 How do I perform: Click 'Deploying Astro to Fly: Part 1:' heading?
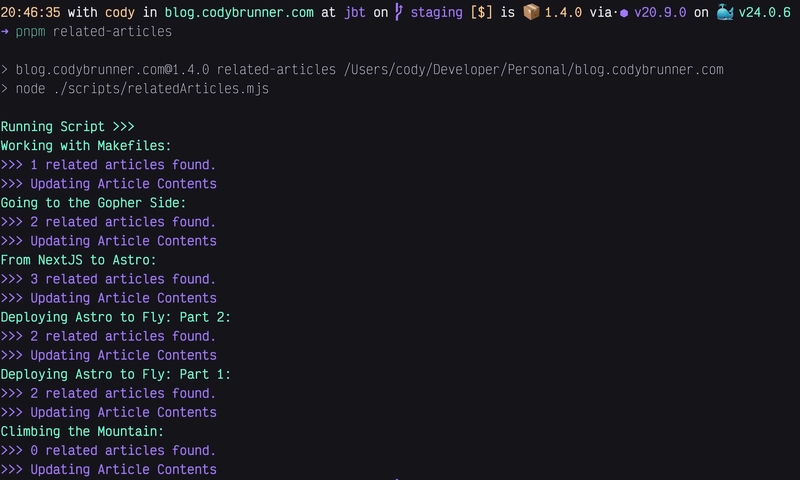click(115, 374)
